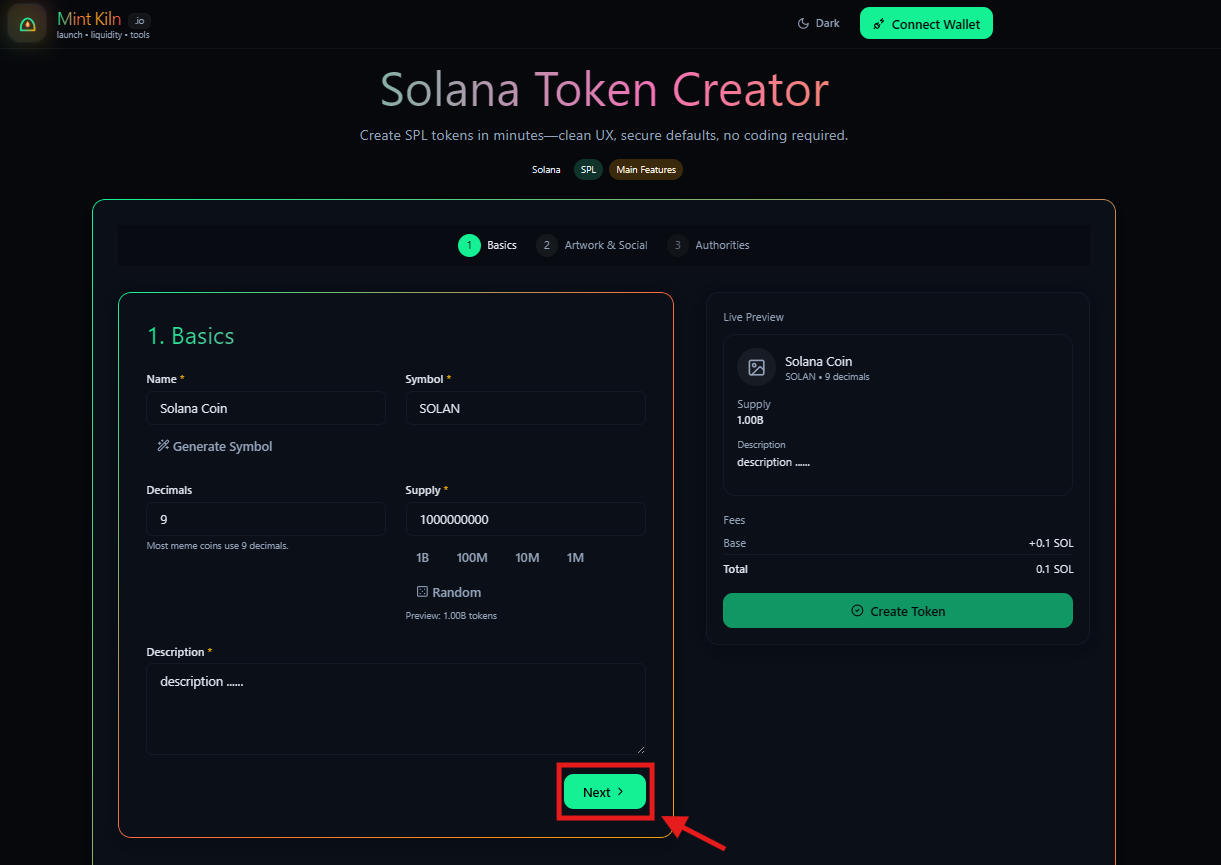Go to the Authorities step

(x=709, y=245)
